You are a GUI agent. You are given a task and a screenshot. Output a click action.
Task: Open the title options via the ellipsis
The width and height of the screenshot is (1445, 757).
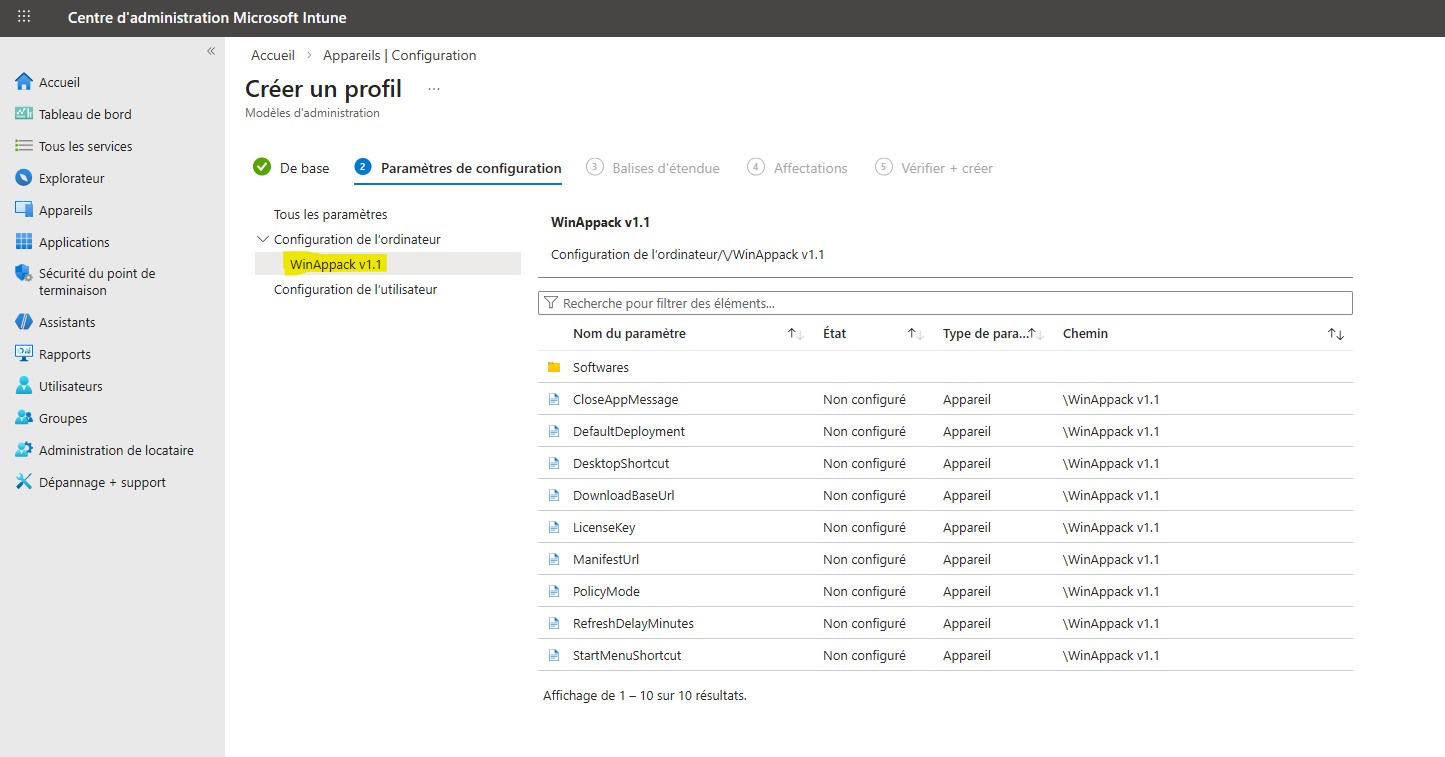(432, 89)
